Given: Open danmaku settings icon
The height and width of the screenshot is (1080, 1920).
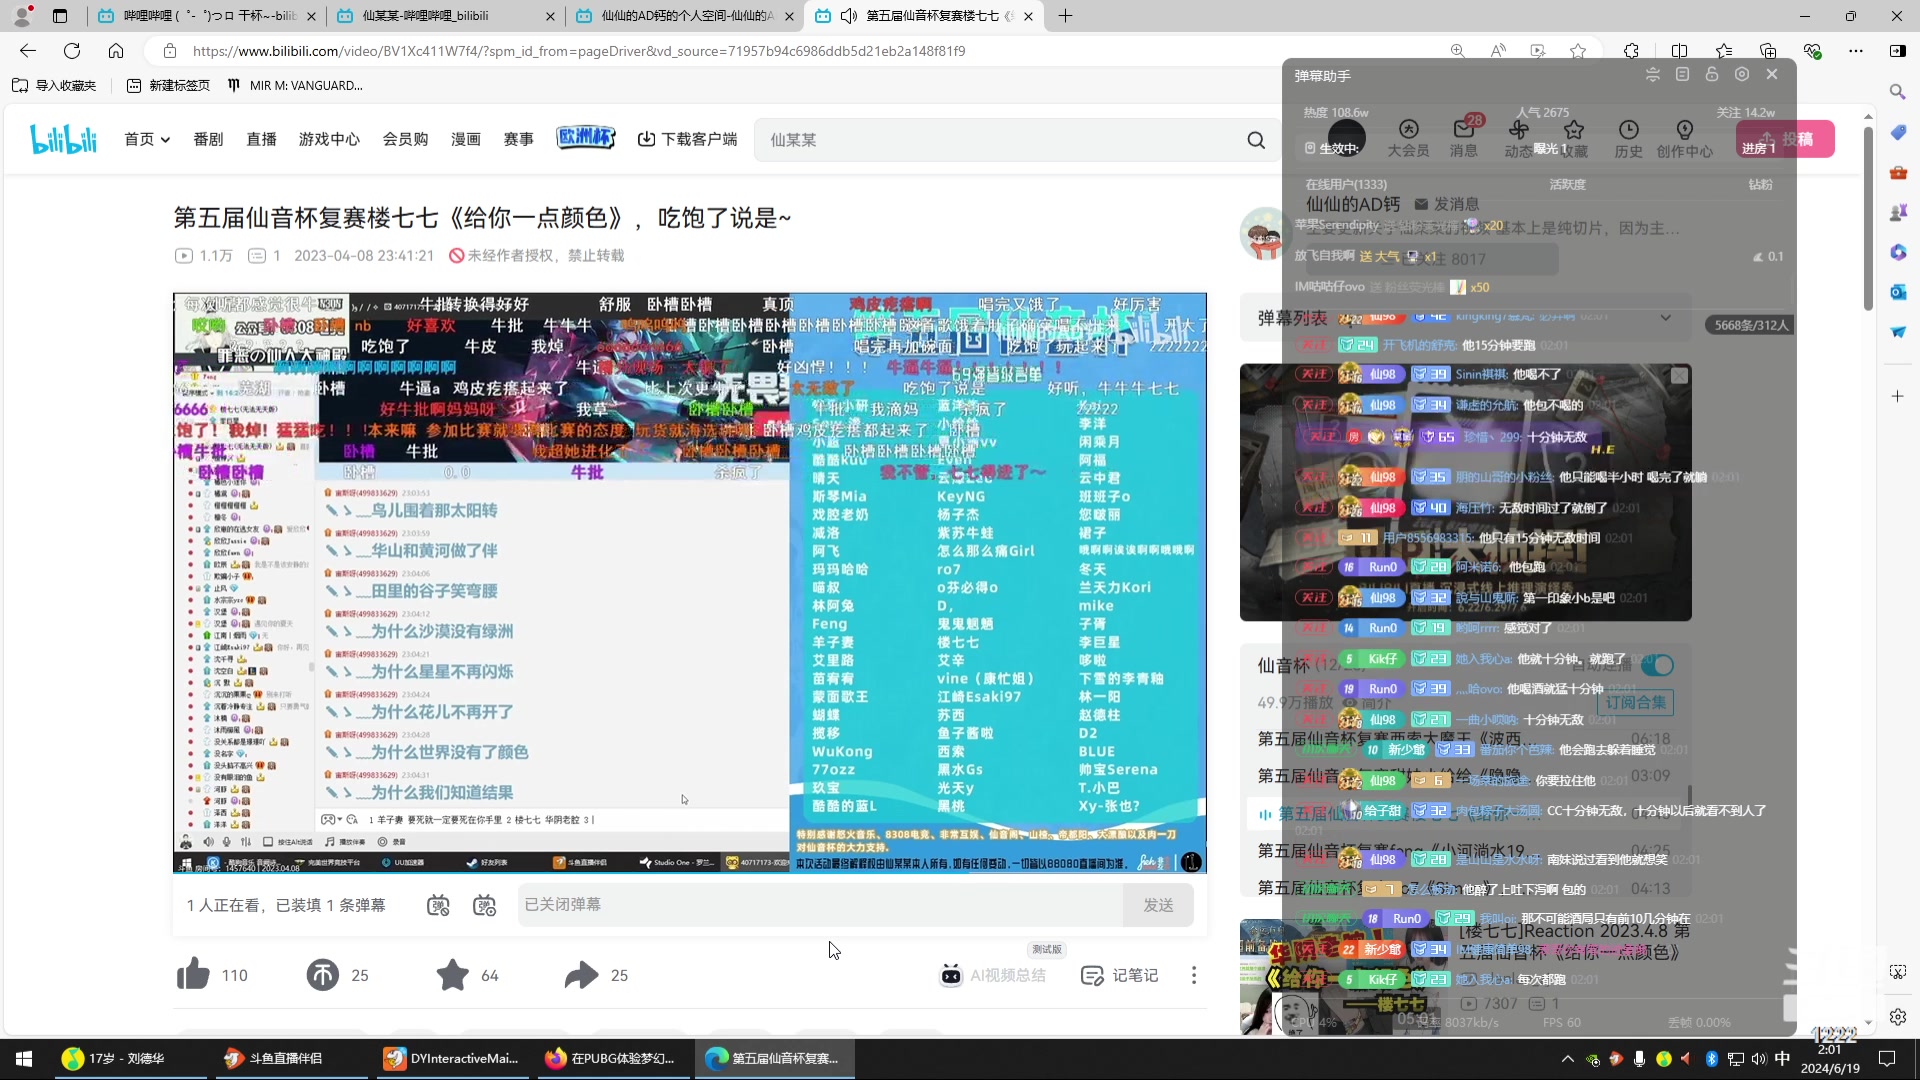Looking at the screenshot, I should click(484, 905).
